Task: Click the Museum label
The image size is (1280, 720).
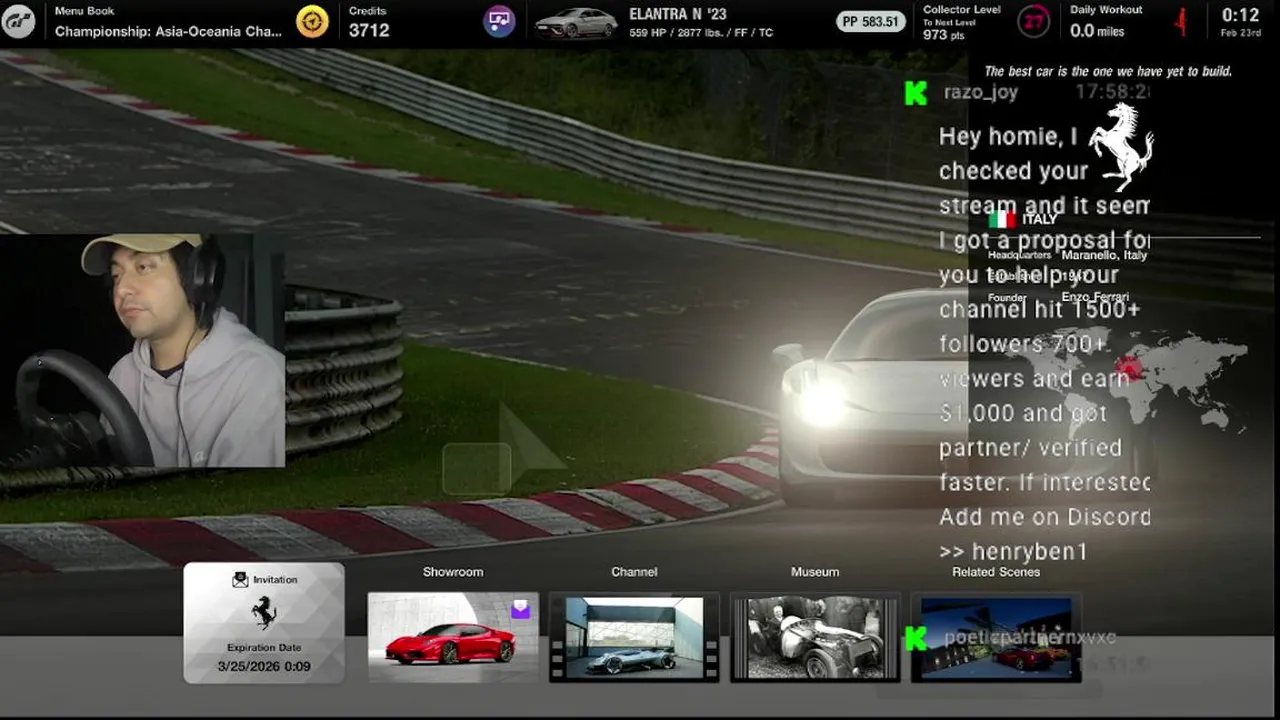Action: (x=815, y=572)
